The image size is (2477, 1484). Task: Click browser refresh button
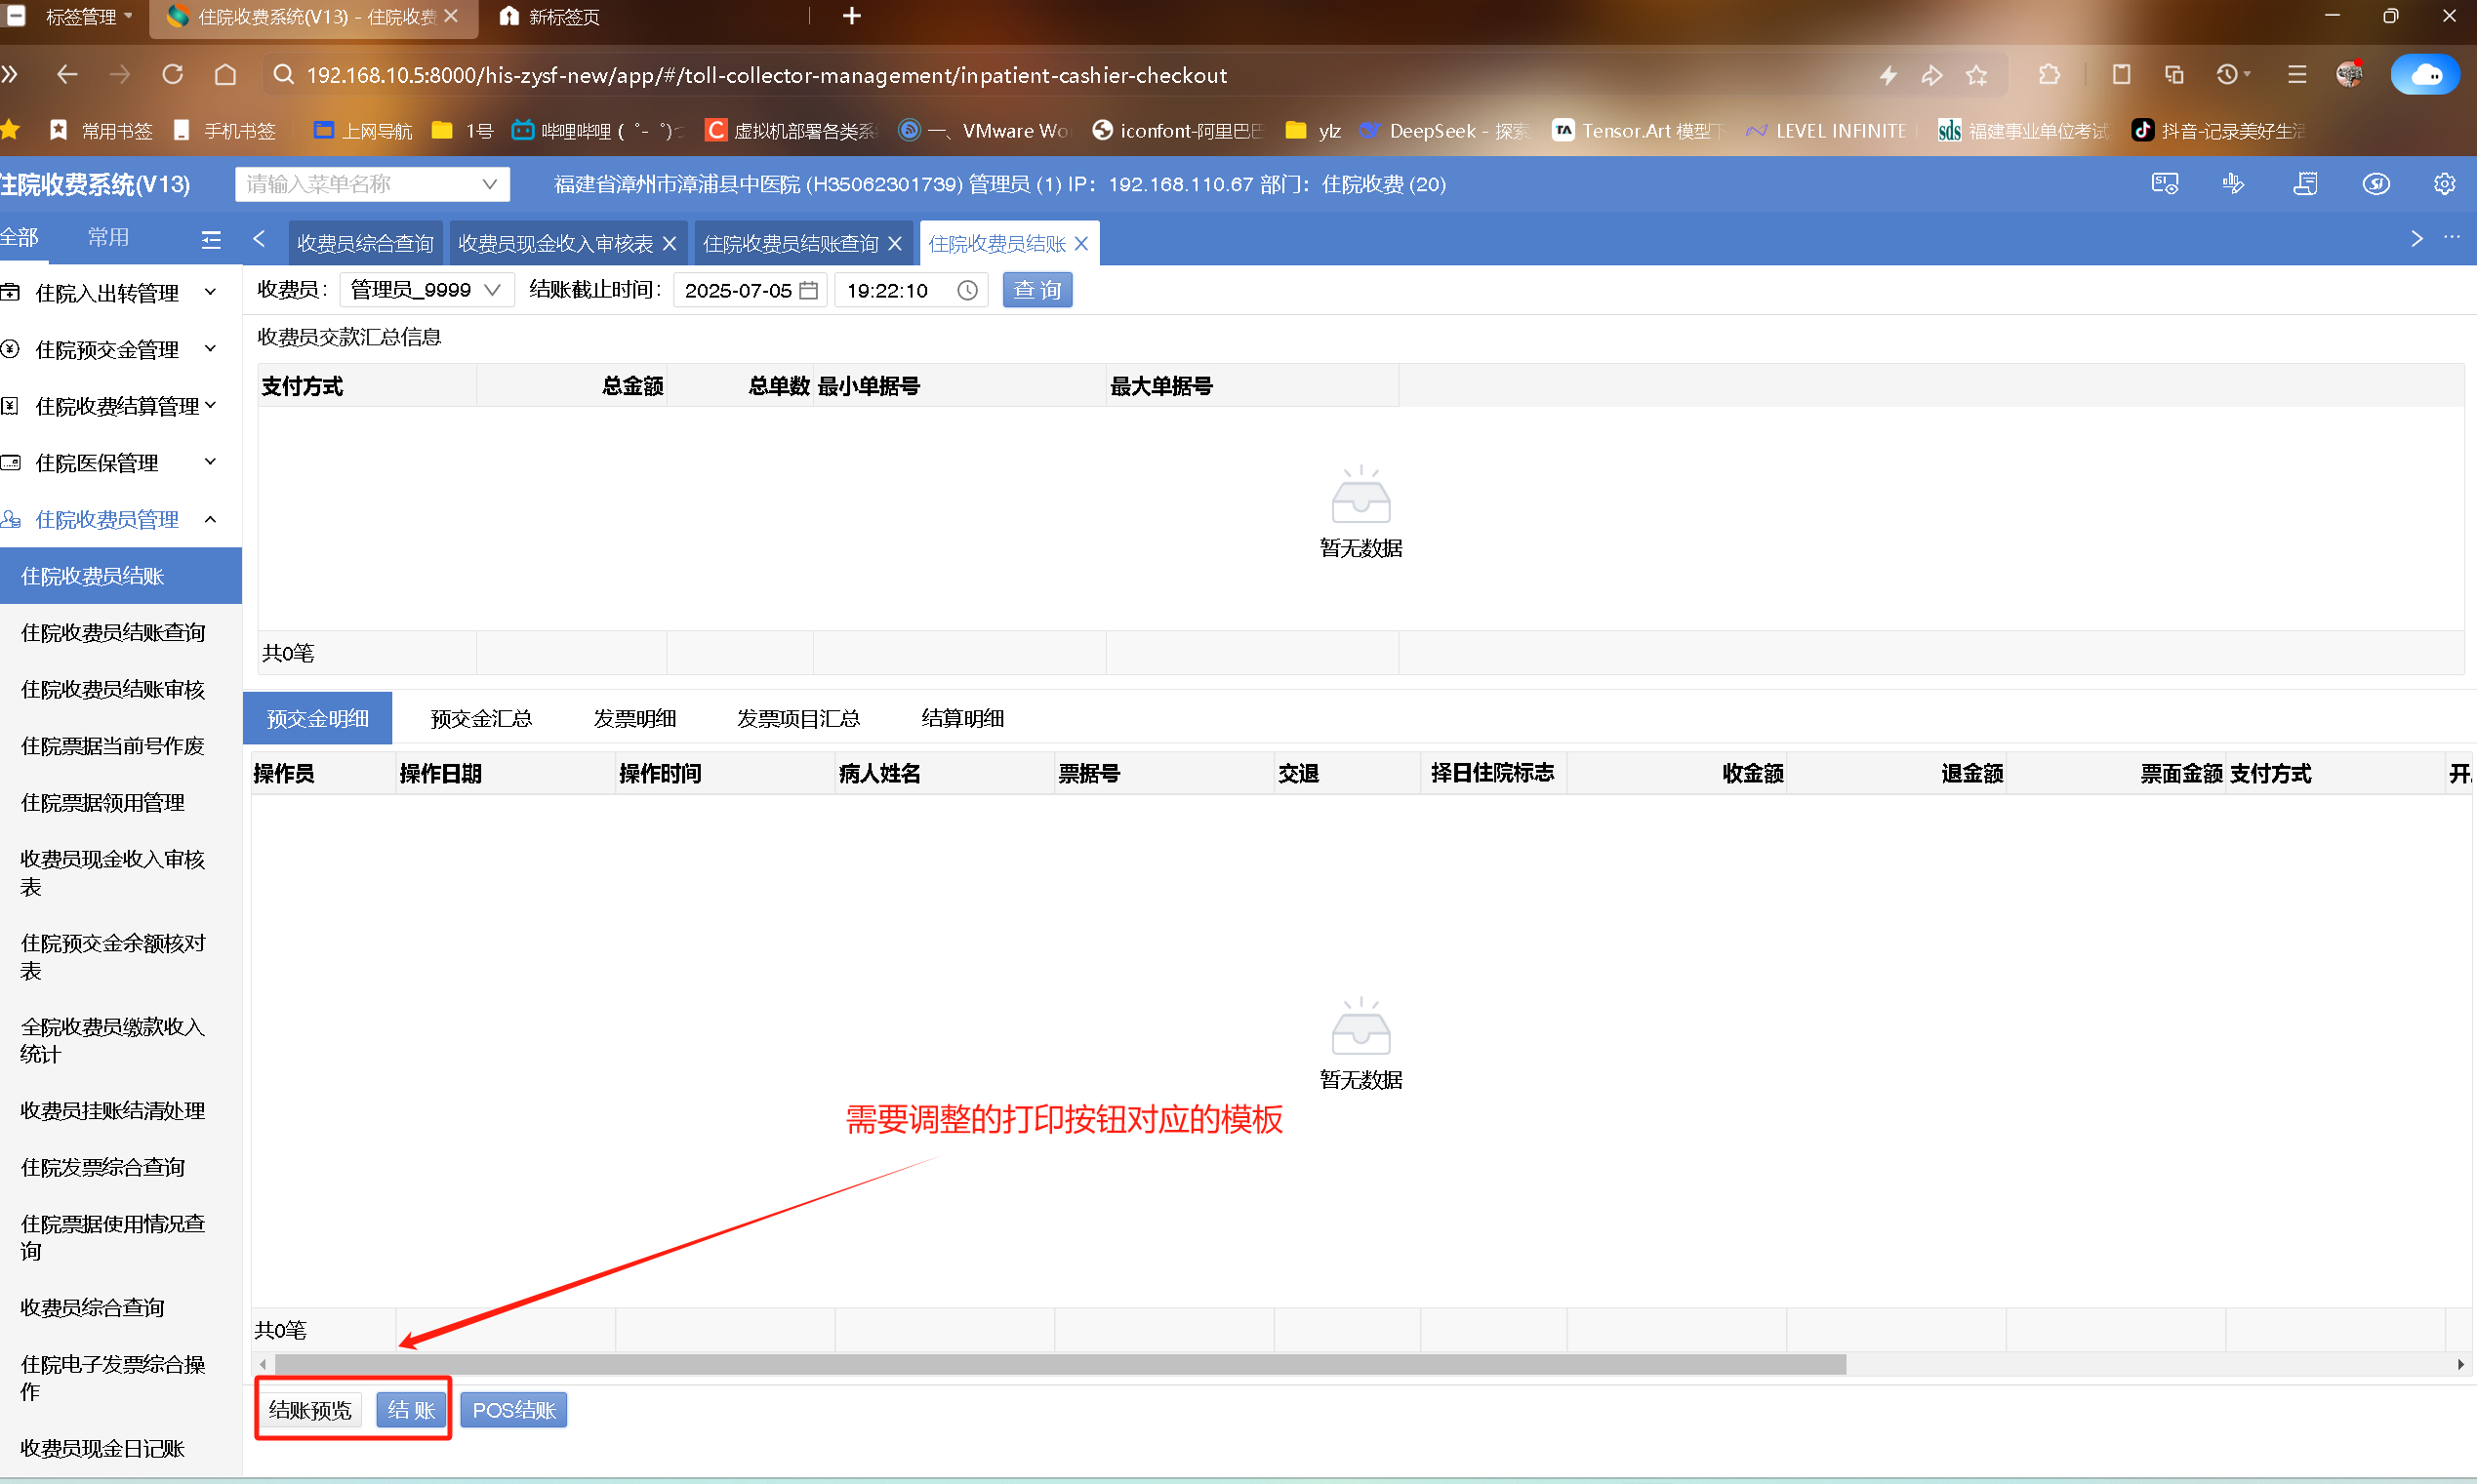point(173,75)
